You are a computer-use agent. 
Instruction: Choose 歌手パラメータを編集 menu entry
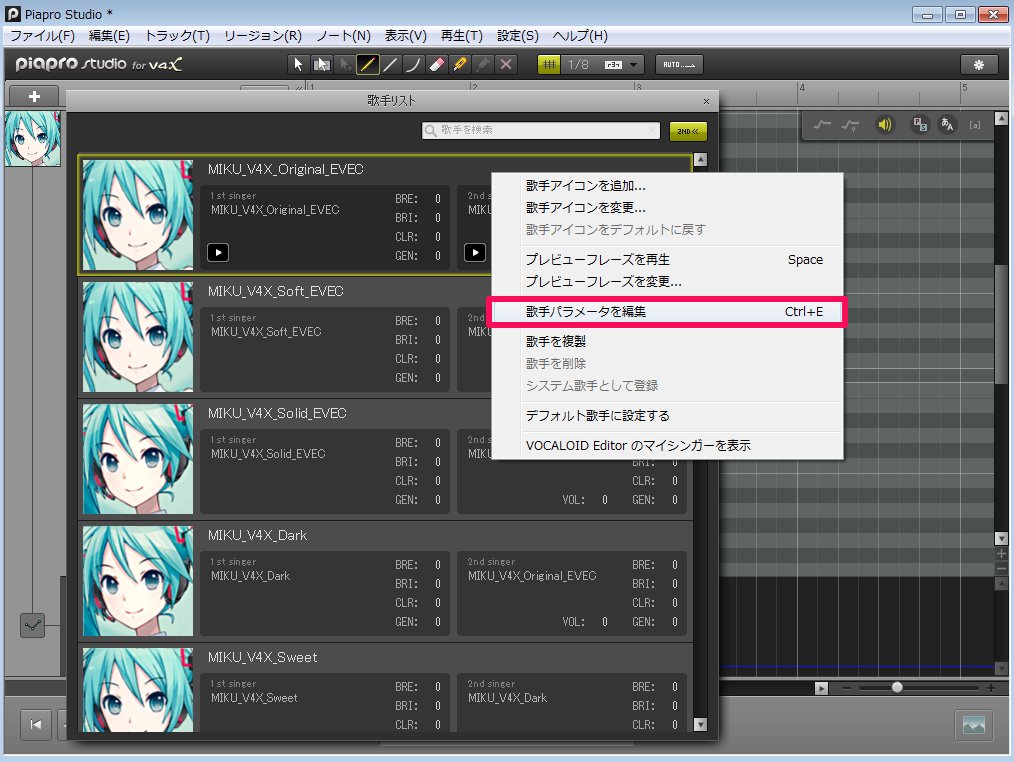click(x=667, y=312)
